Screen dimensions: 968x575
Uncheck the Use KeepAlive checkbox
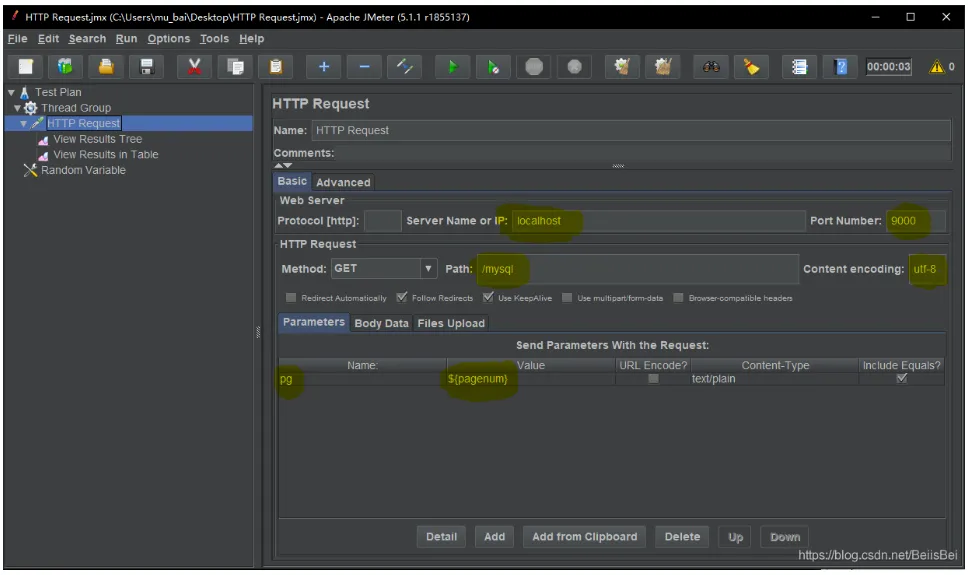pyautogui.click(x=488, y=298)
